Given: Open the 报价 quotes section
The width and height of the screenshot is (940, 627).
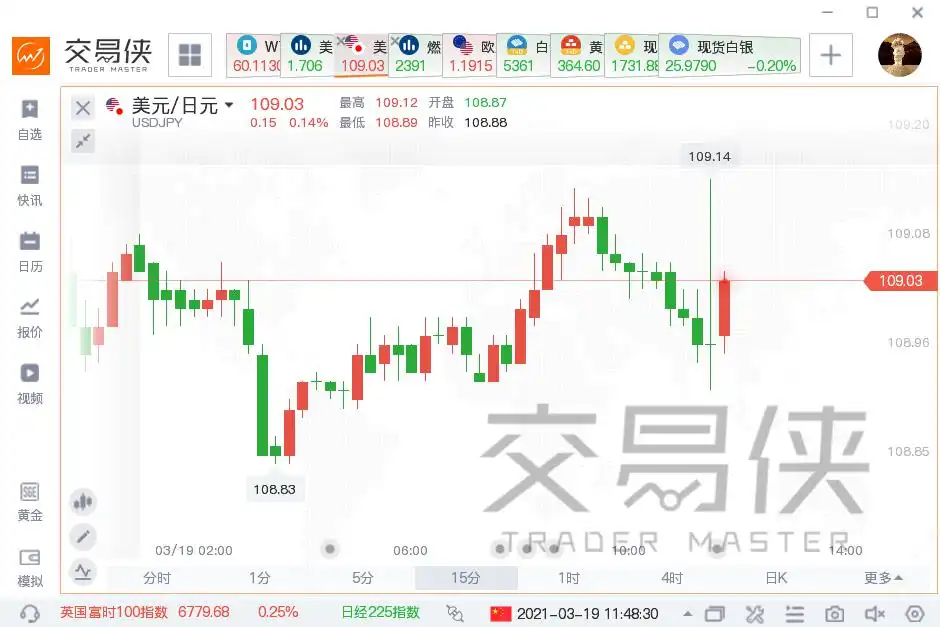Looking at the screenshot, I should click(29, 318).
